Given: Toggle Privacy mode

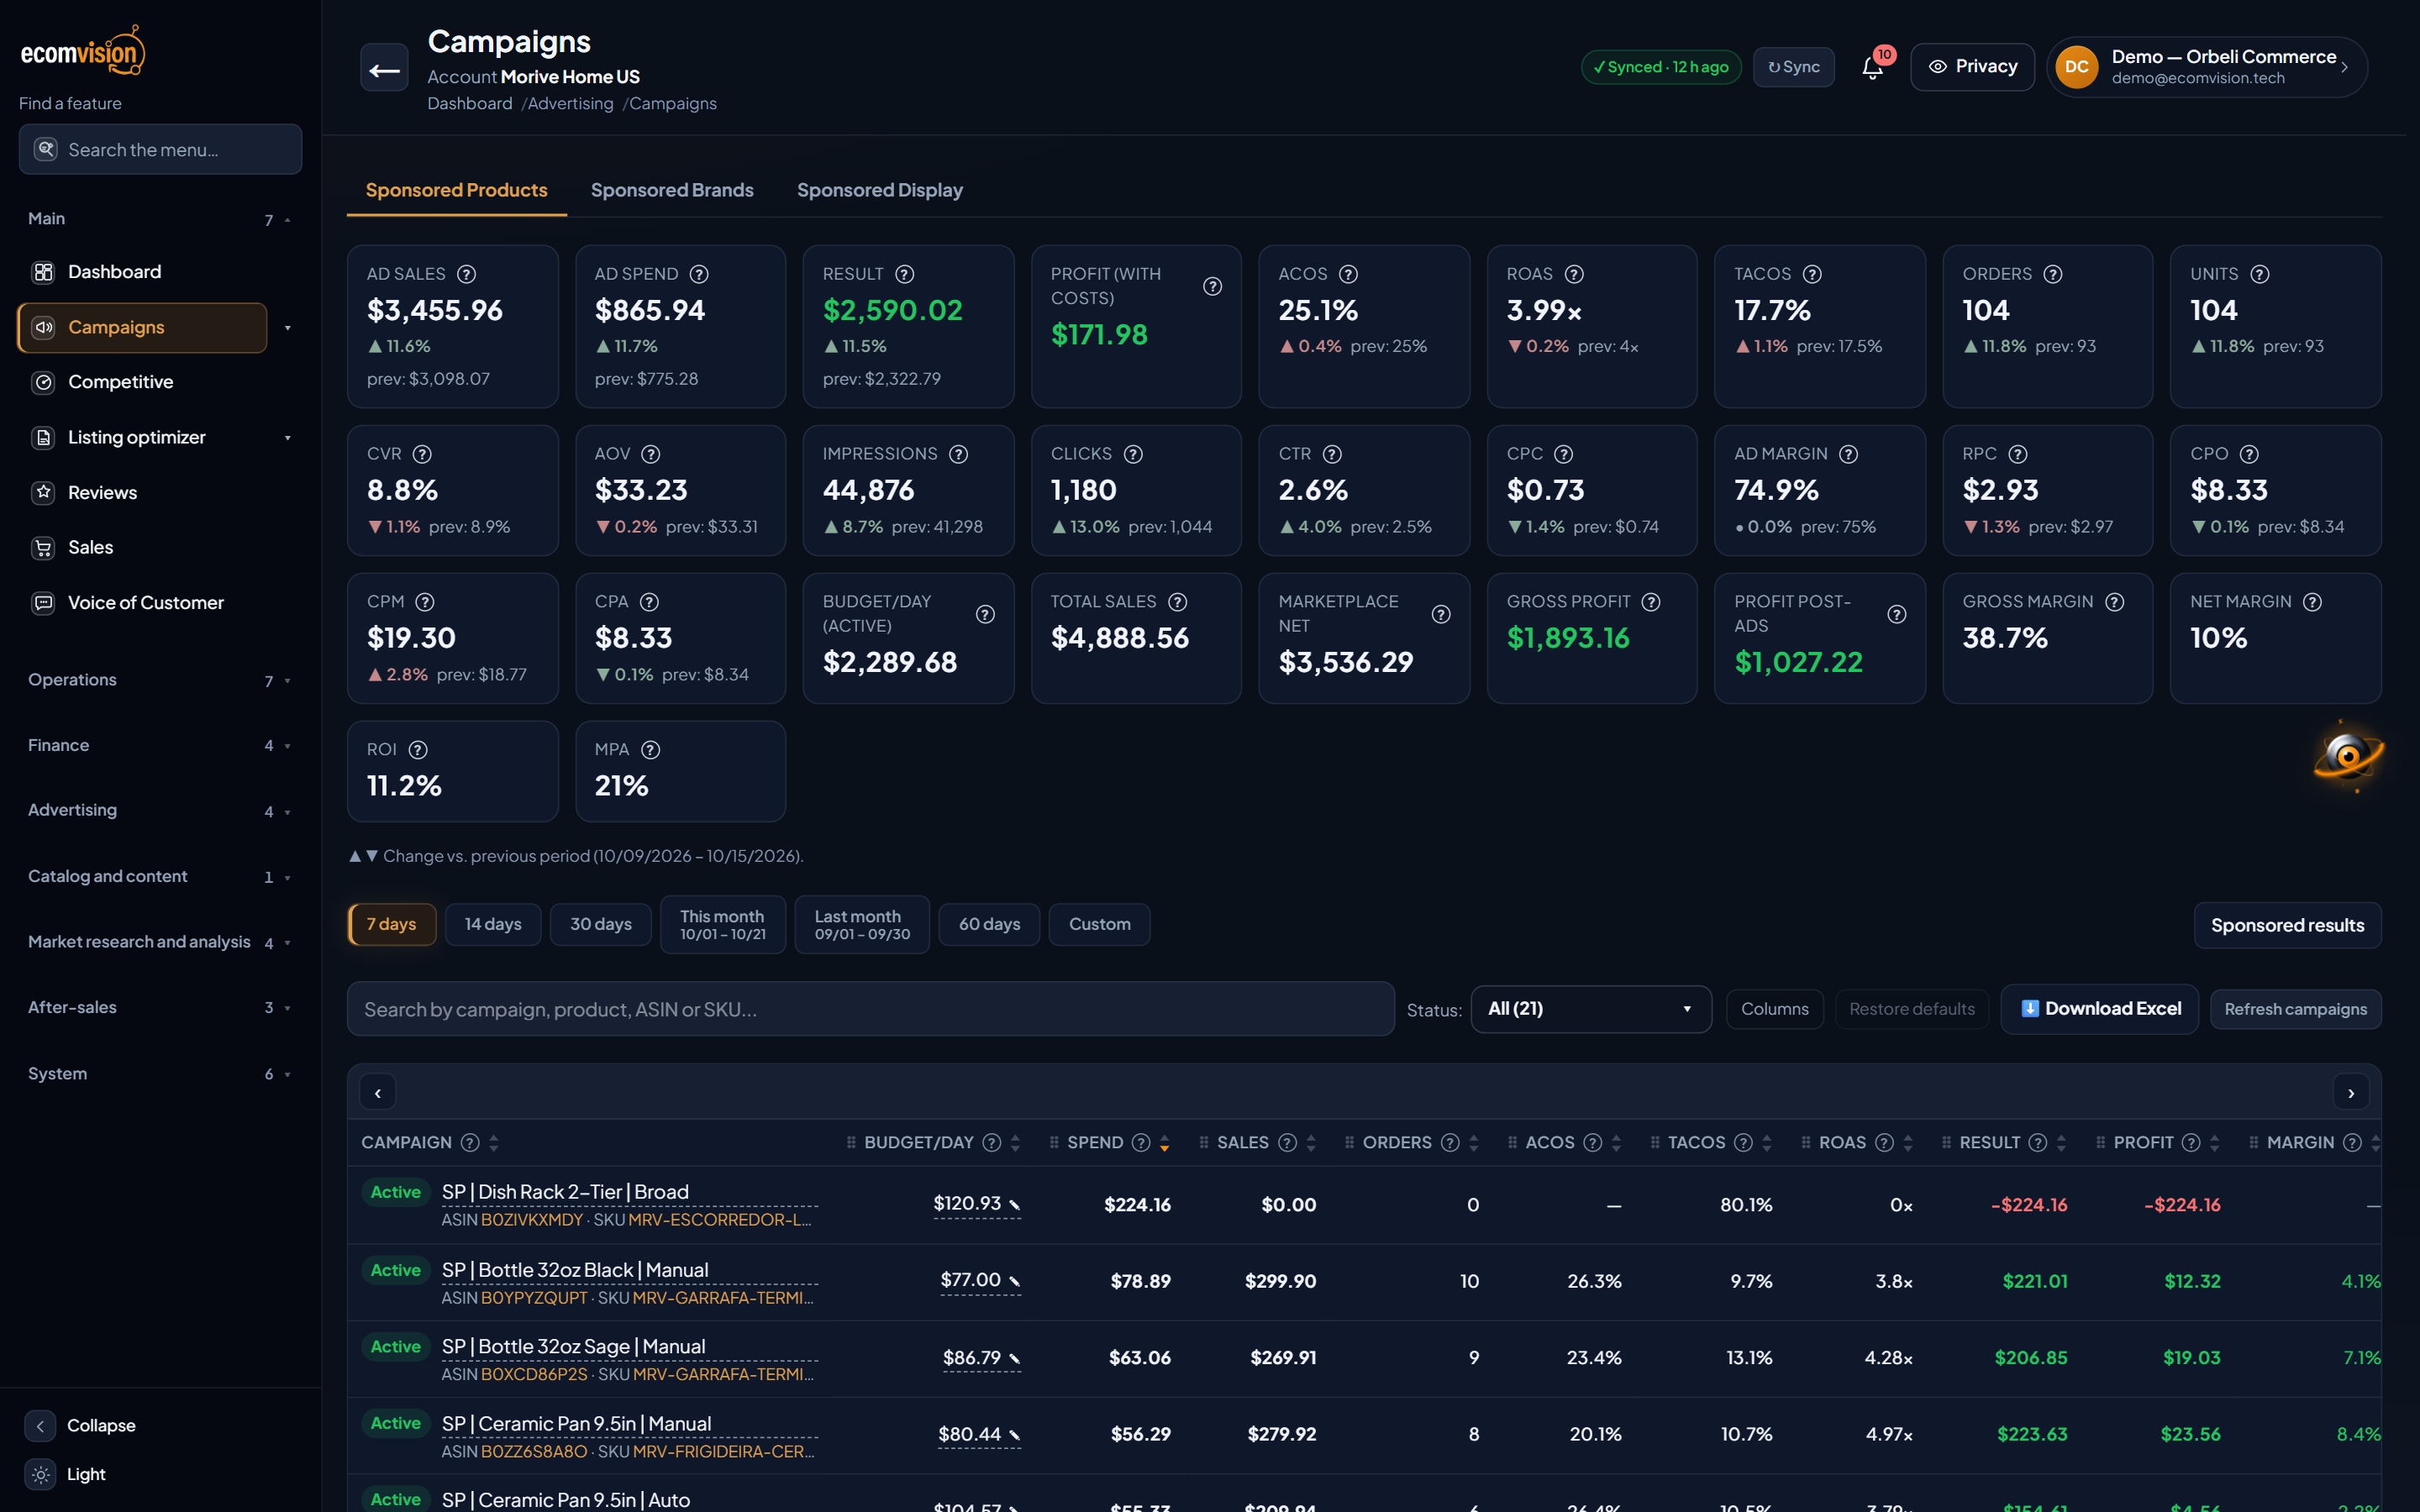Looking at the screenshot, I should 1972,67.
